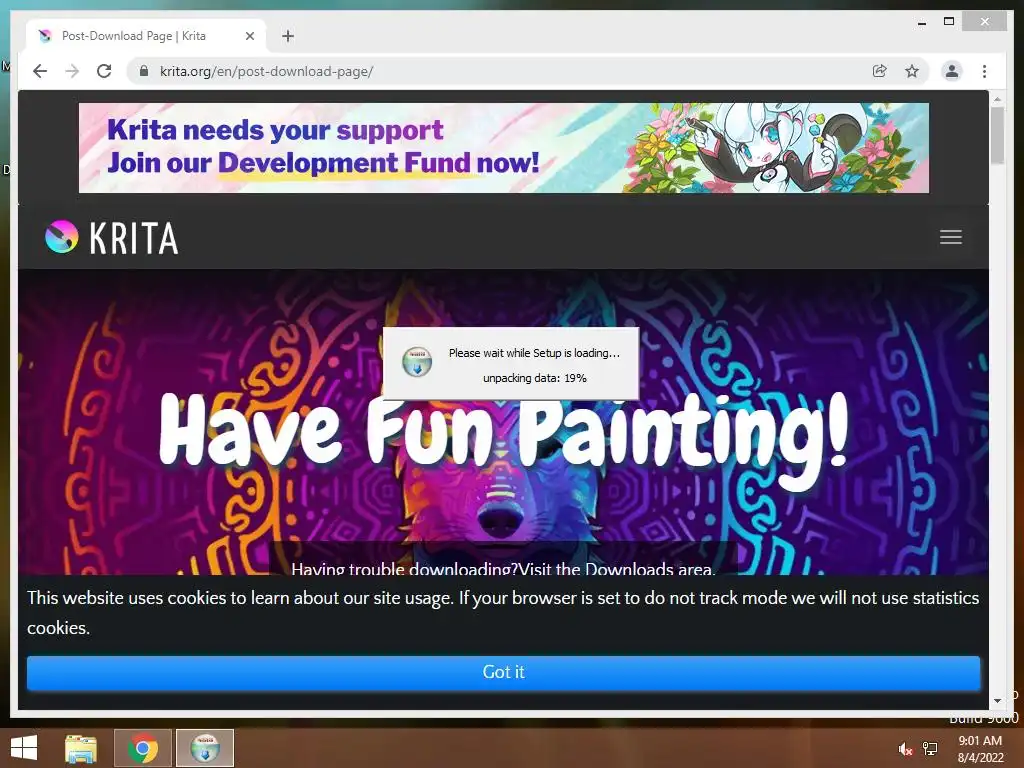This screenshot has width=1024, height=768.
Task: Open Chrome three-dot menu
Action: (984, 71)
